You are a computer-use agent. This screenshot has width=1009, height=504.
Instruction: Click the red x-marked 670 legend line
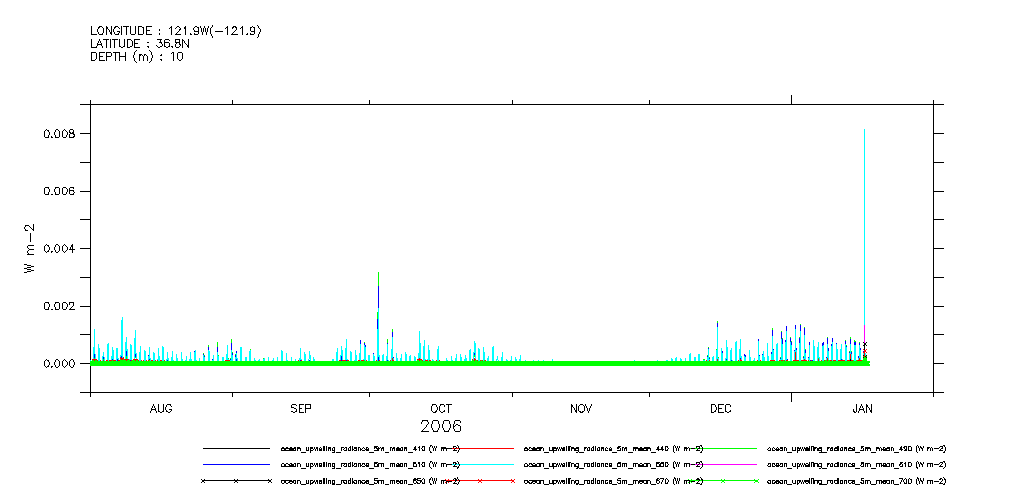click(479, 481)
